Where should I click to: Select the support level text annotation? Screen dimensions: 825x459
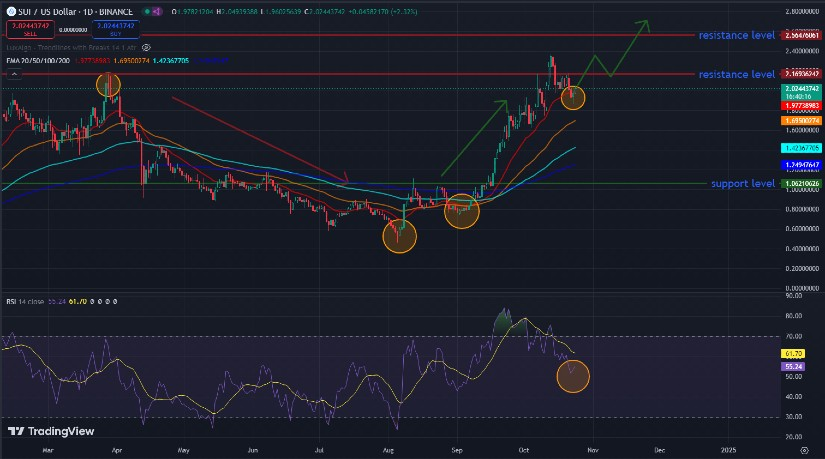(743, 183)
